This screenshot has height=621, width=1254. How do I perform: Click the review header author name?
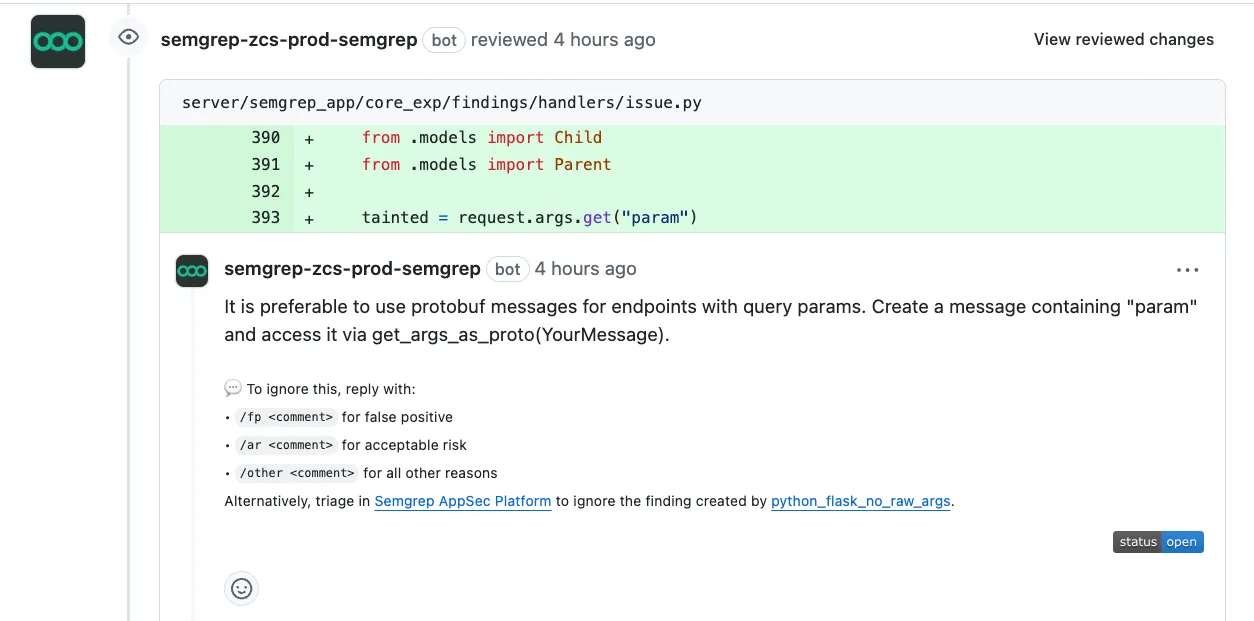[x=289, y=40]
